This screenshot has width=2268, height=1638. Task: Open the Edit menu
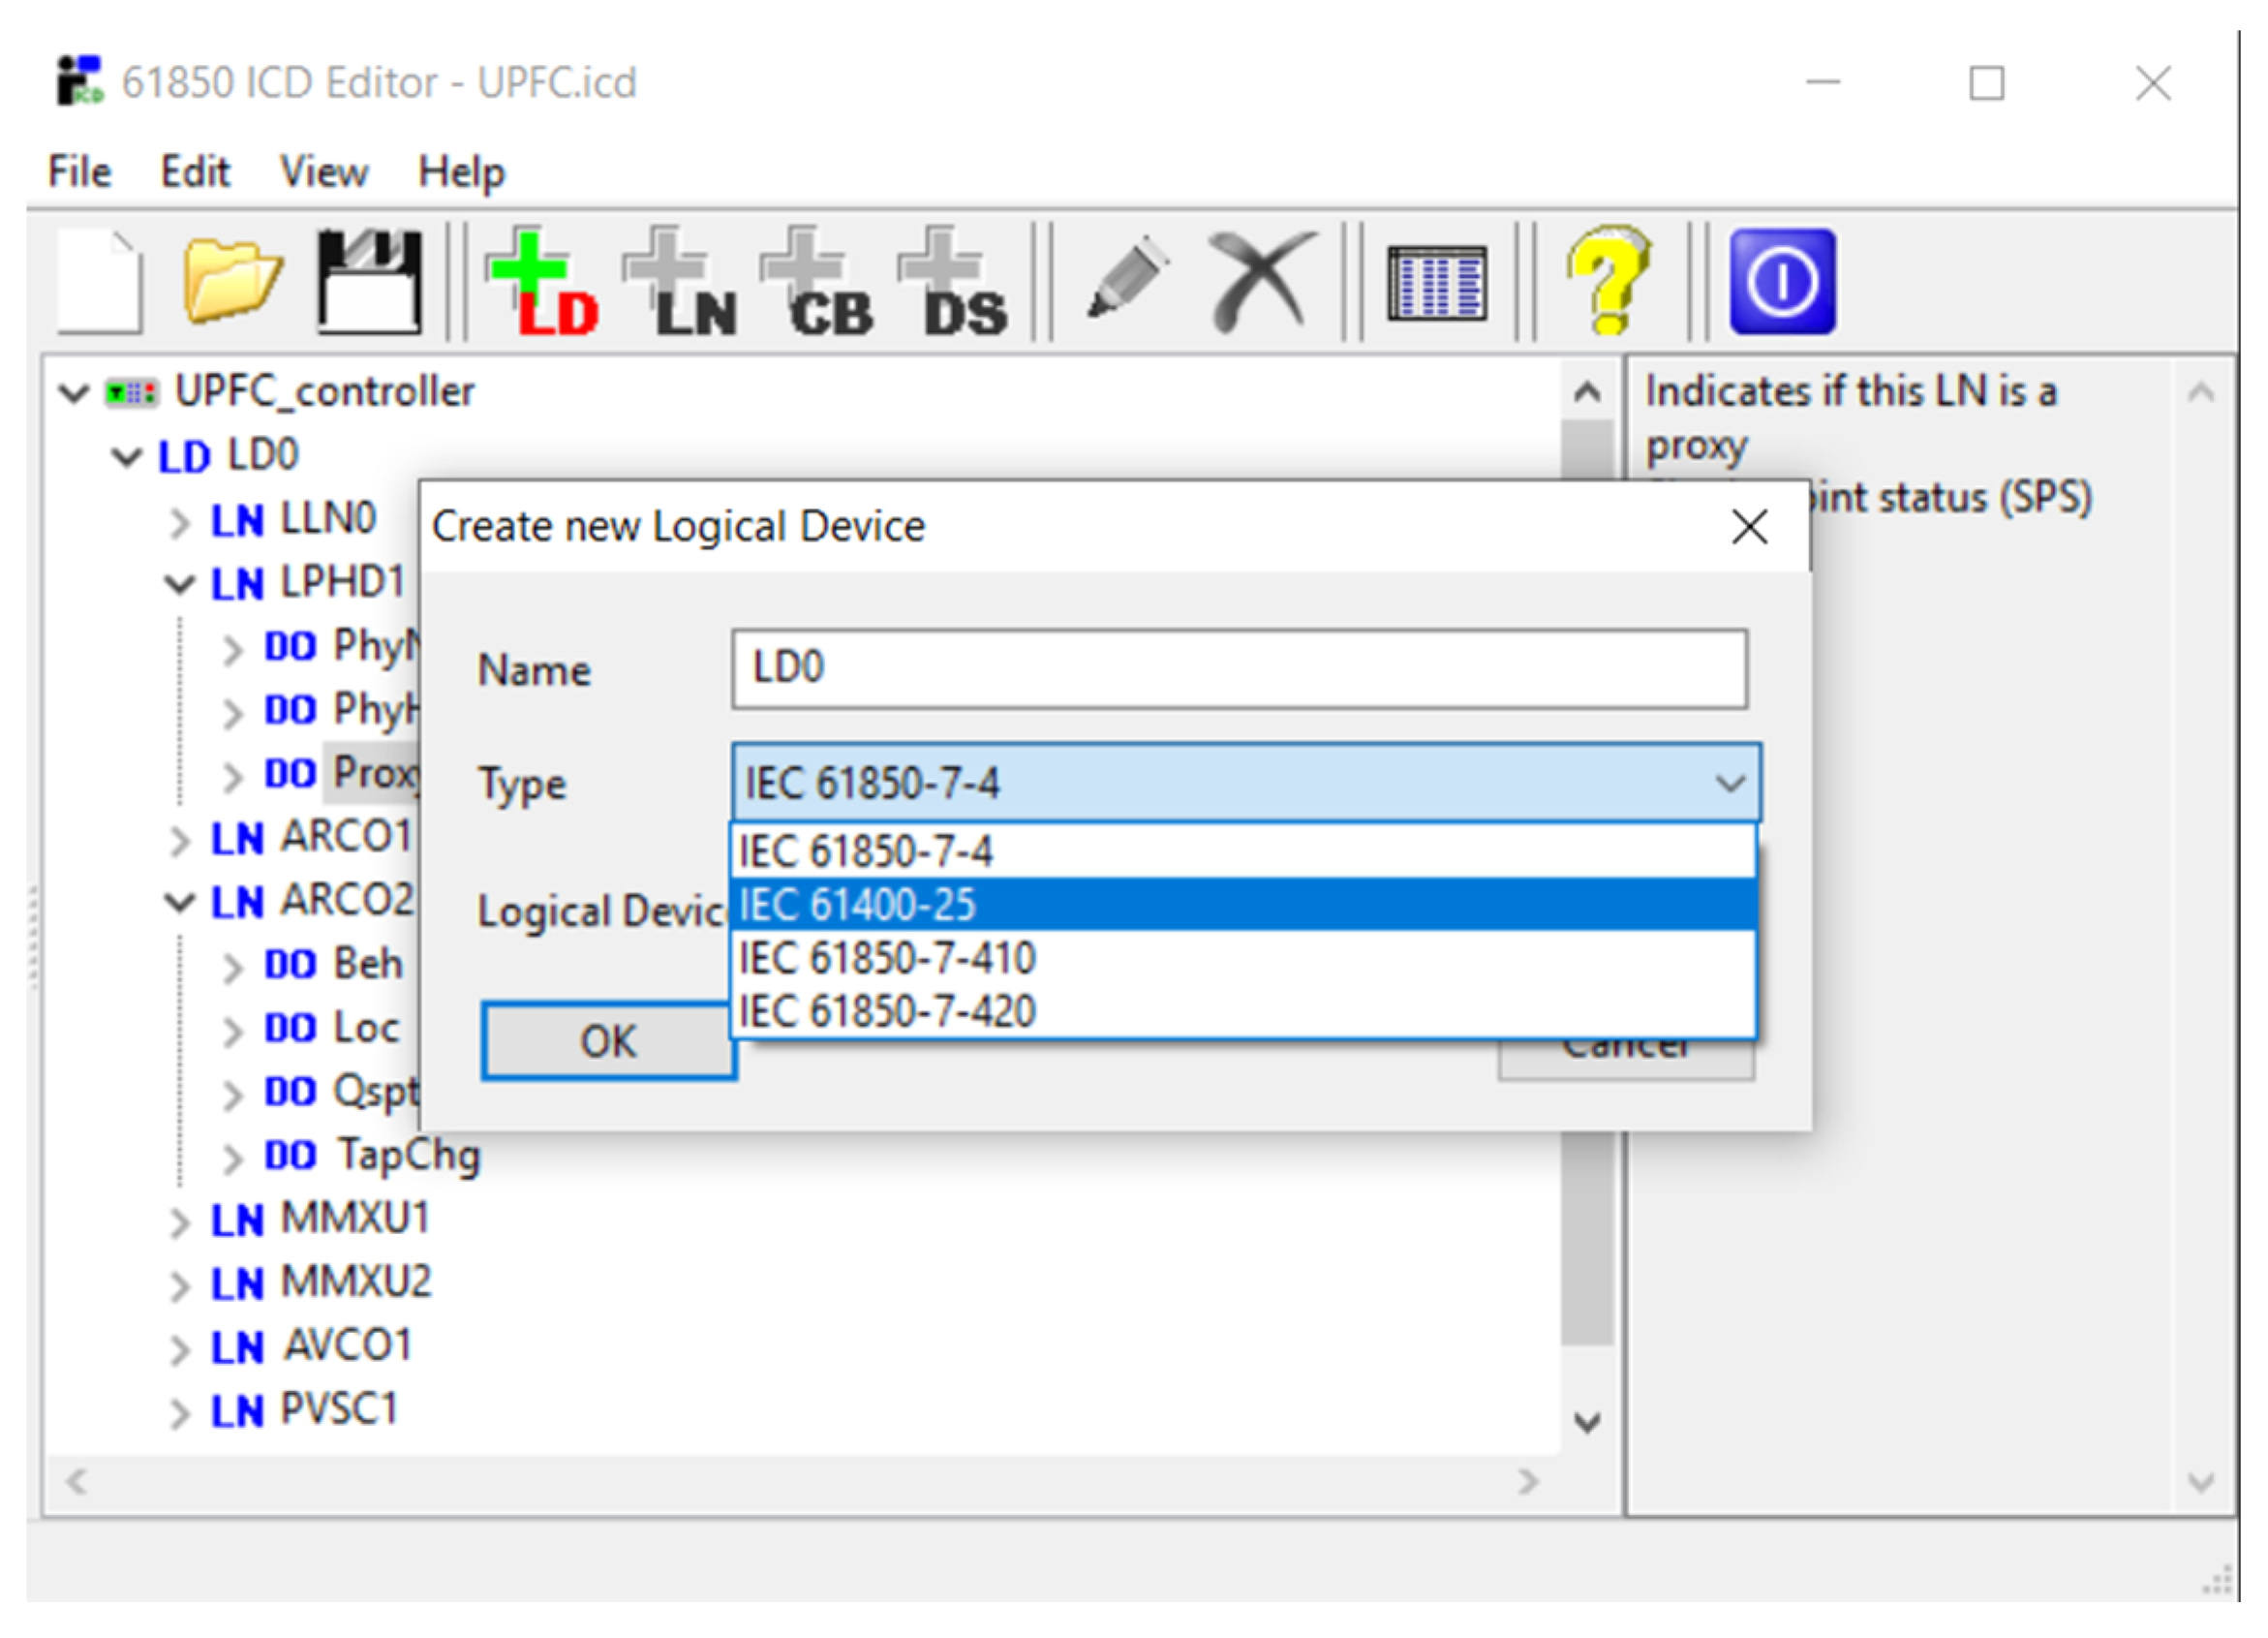tap(195, 172)
